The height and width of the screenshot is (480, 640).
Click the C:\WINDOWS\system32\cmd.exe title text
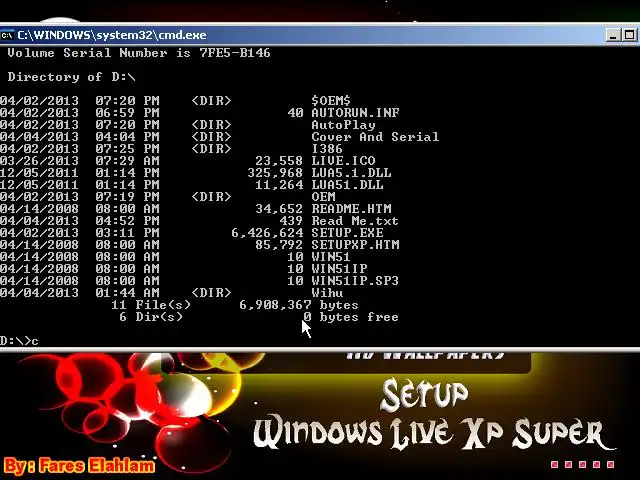click(112, 35)
